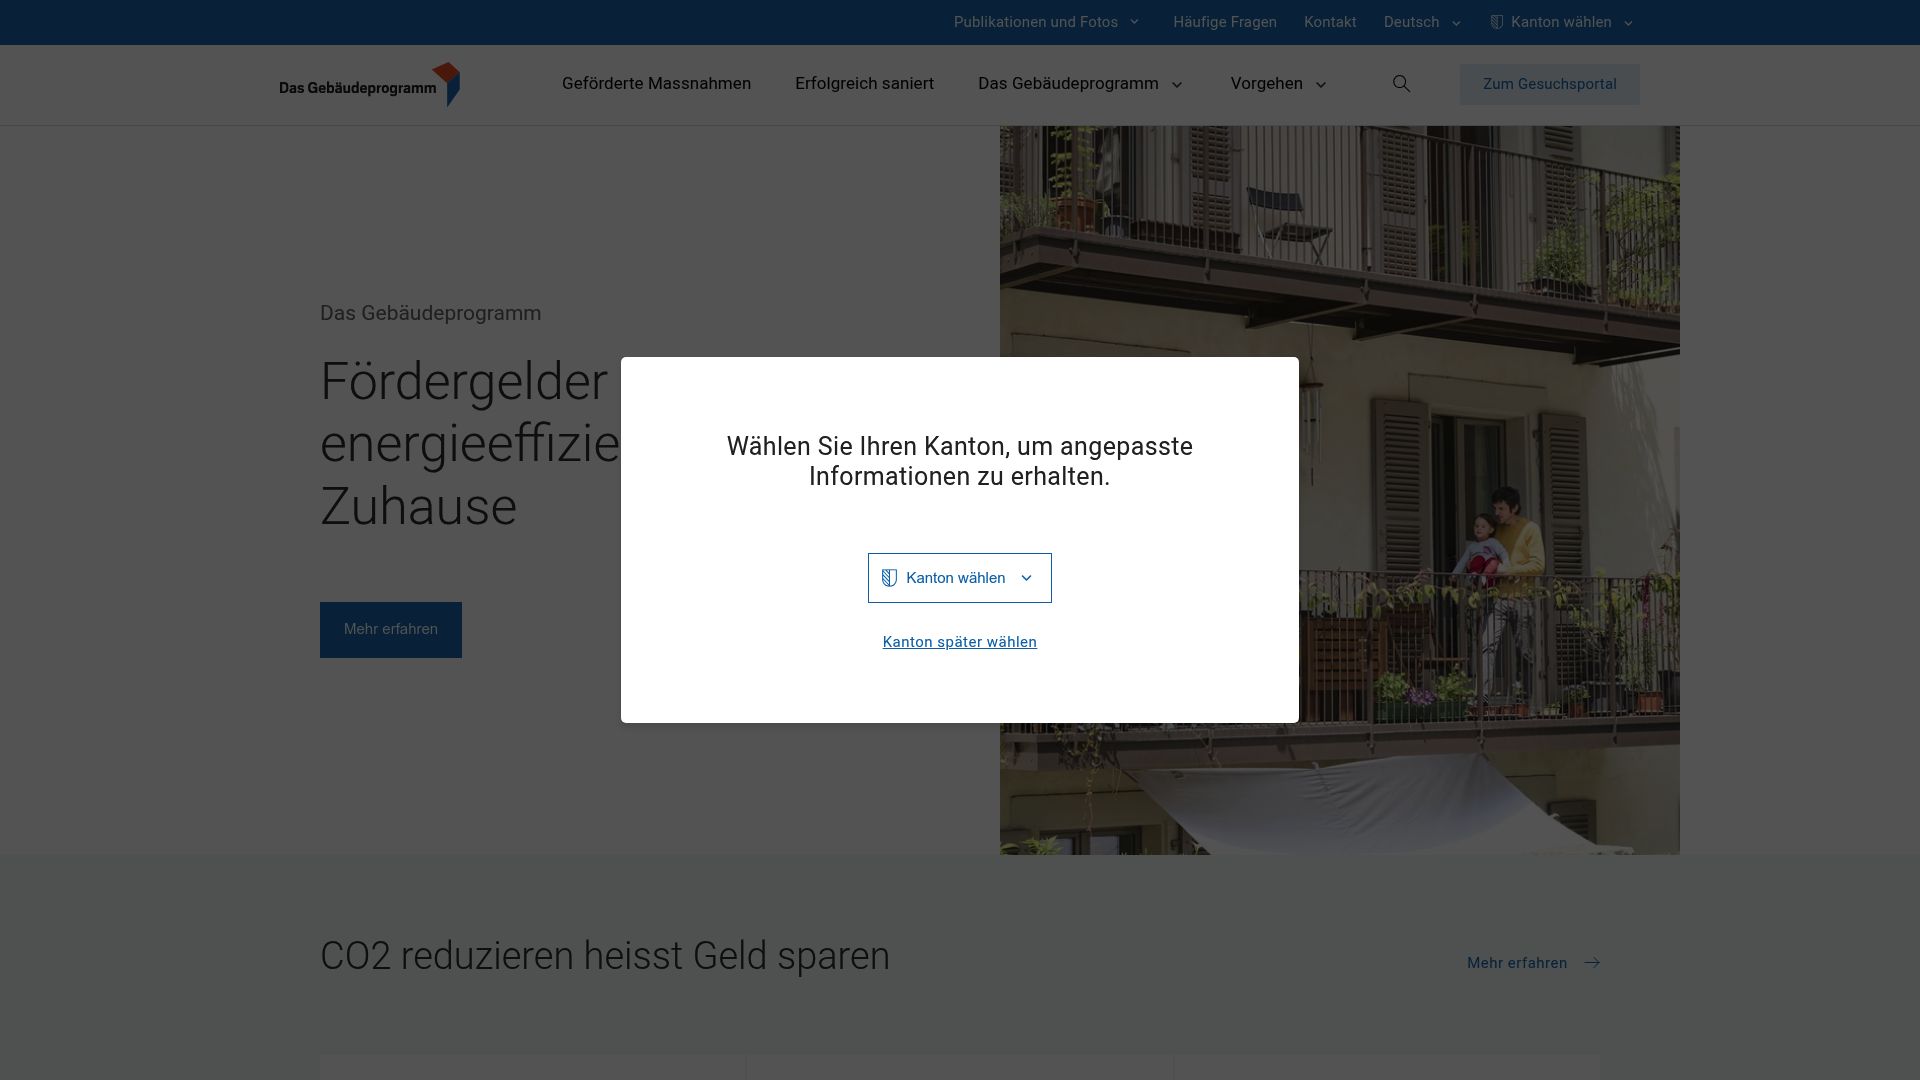The width and height of the screenshot is (1920, 1080).
Task: Click the Mehr erfahren hero button
Action: coord(390,629)
